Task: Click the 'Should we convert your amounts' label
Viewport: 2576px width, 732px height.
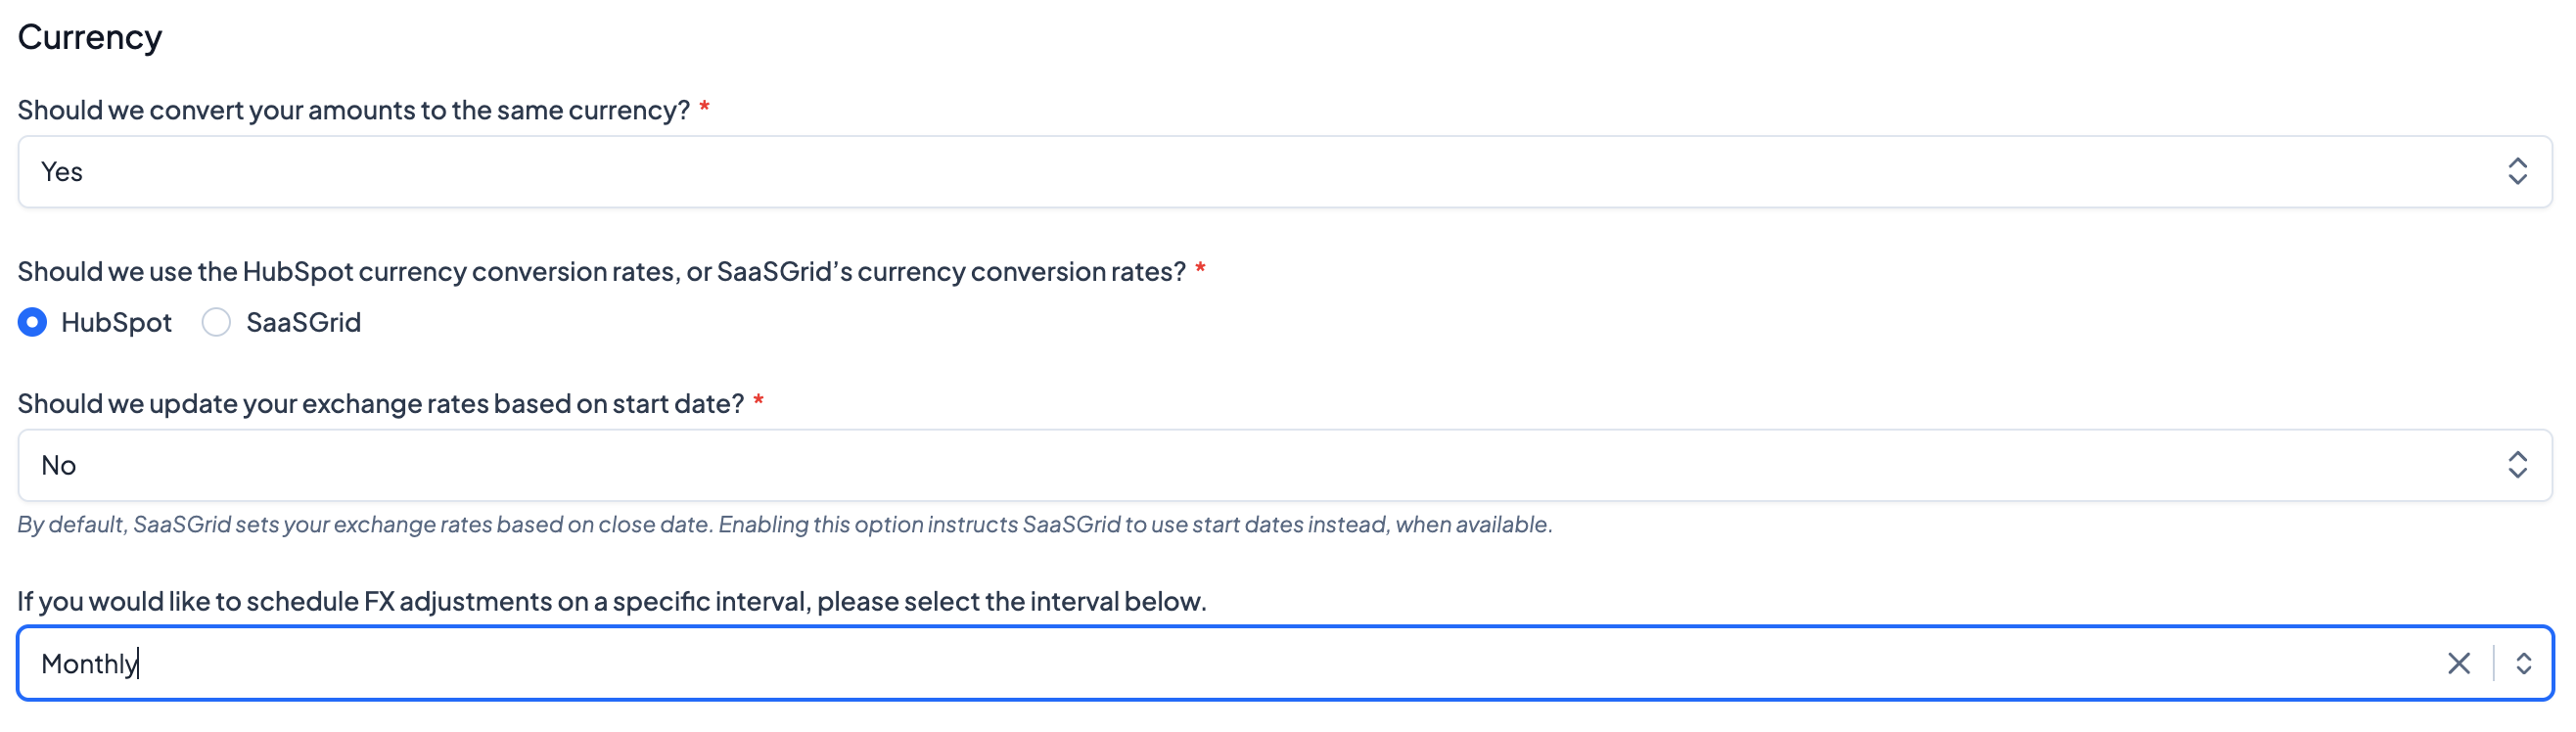Action: [353, 110]
